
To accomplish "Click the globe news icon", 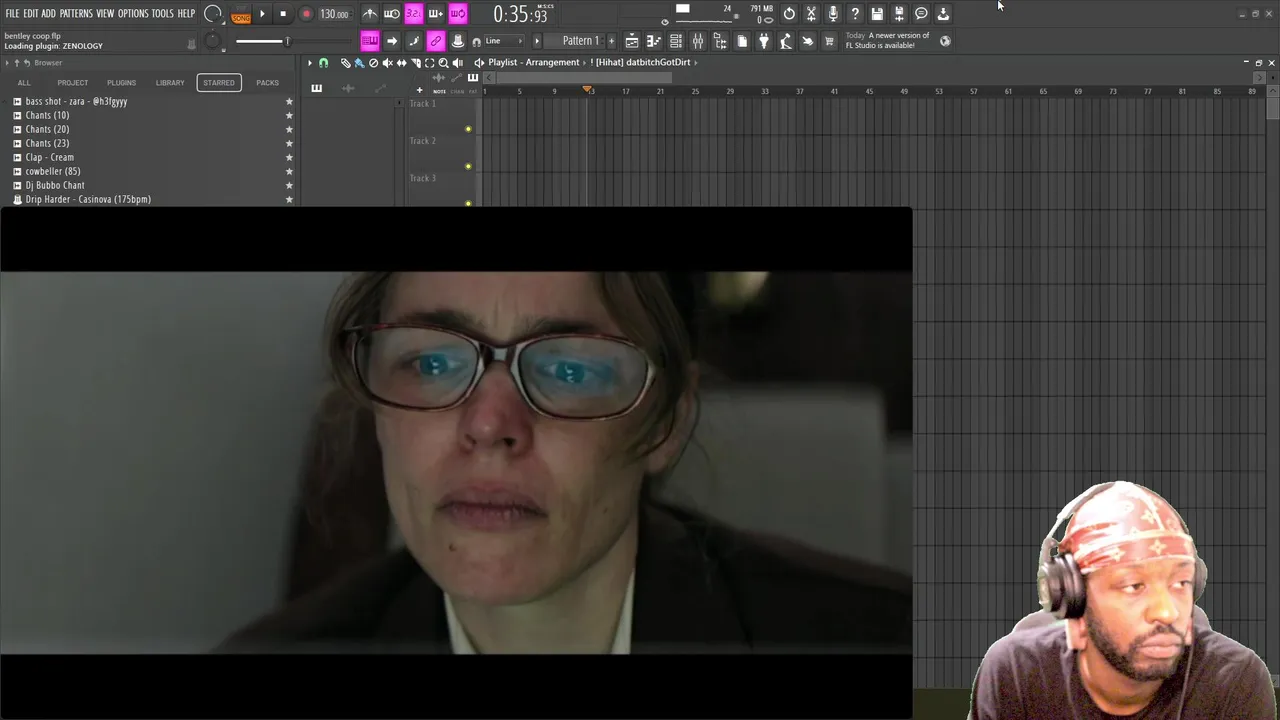I will [x=945, y=41].
